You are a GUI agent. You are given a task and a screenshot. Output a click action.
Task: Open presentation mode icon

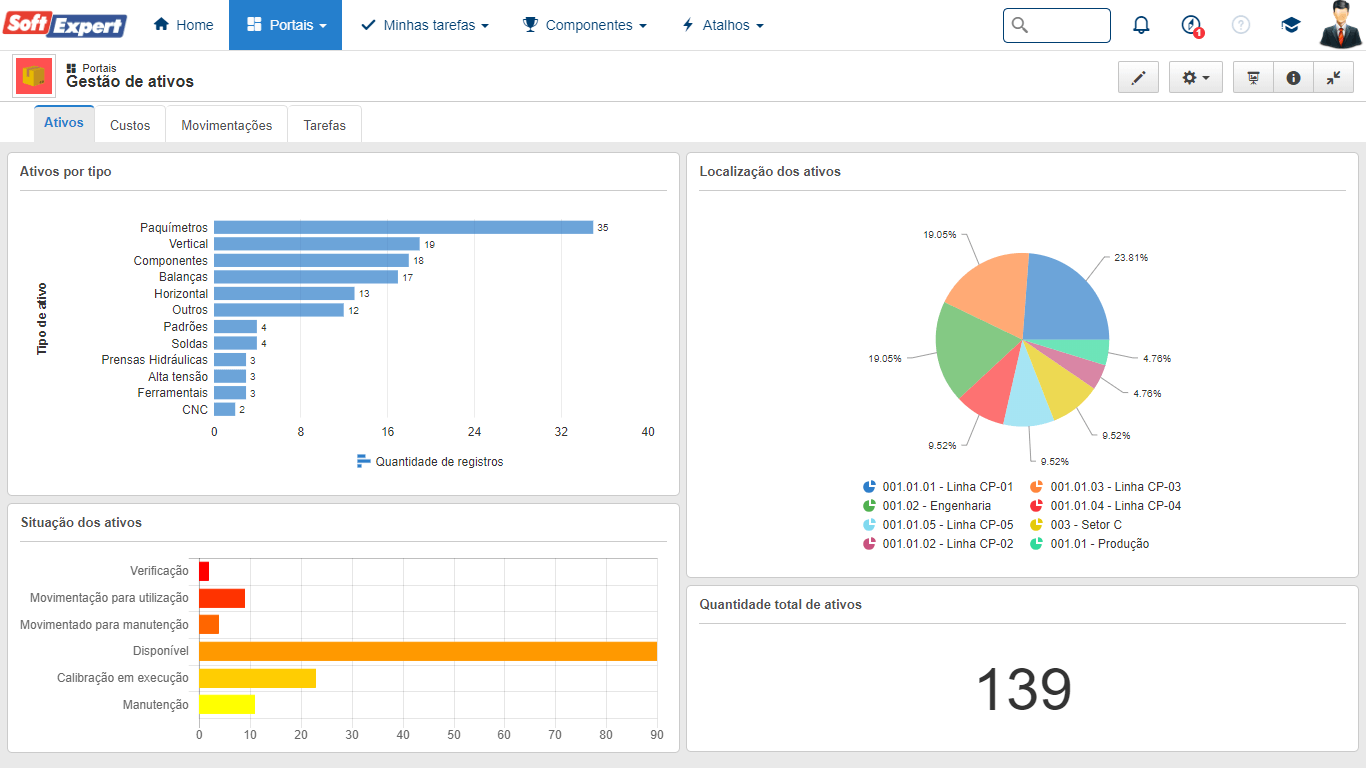1253,77
